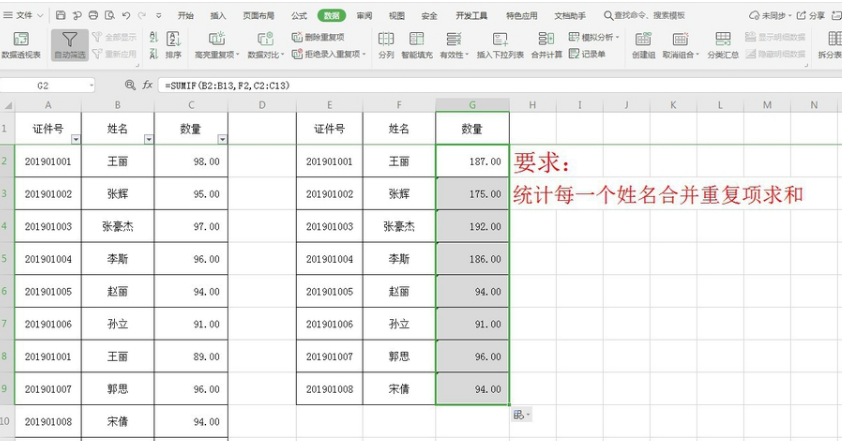
Task: Open the 高亮重复项 dropdown arrow
Action: coord(238,55)
